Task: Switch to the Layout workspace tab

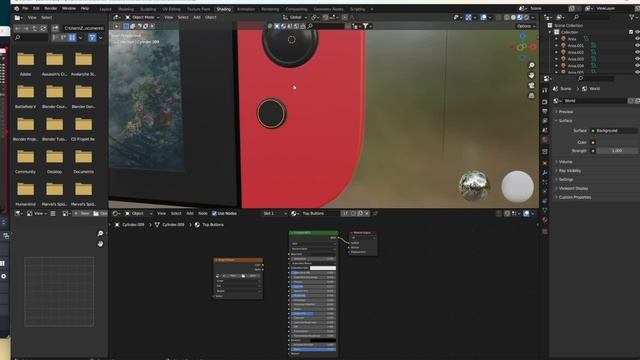Action: point(105,9)
